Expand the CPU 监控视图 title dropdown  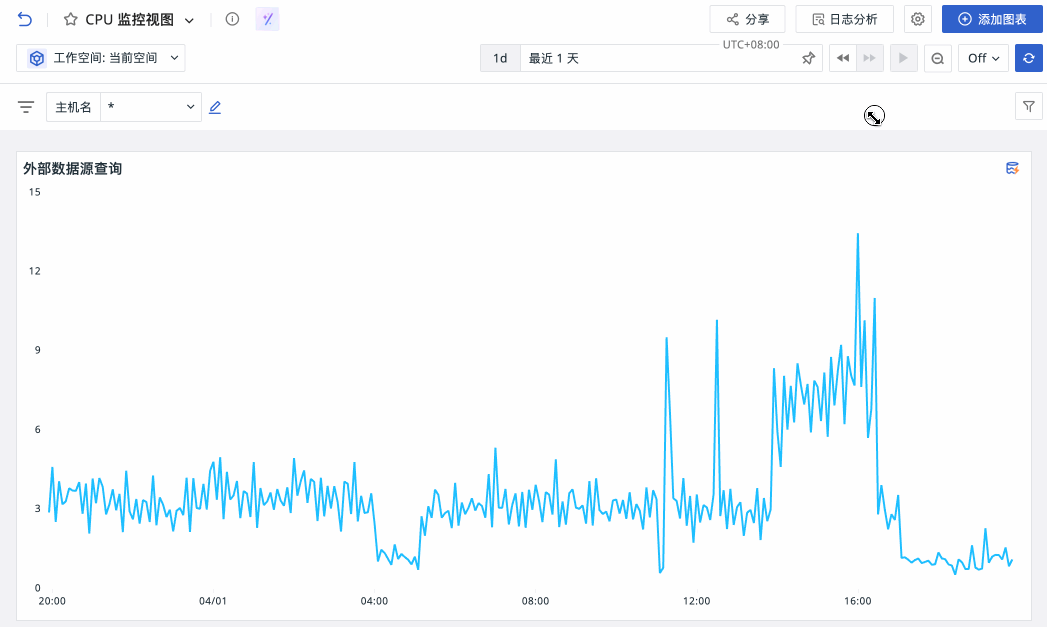[190, 20]
